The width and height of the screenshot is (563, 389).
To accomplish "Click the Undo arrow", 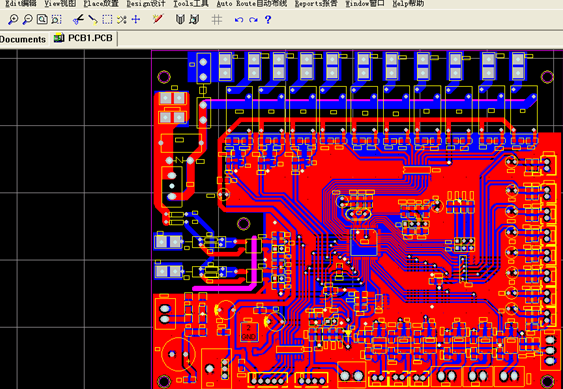I will click(x=239, y=20).
